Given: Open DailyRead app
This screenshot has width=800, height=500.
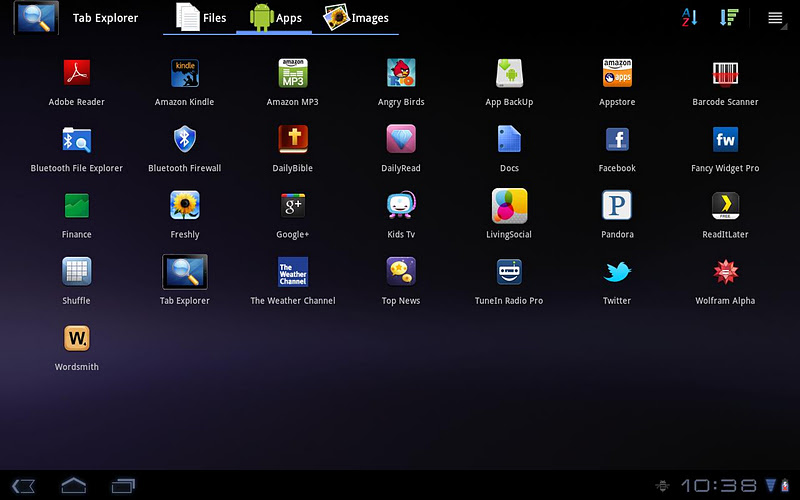Looking at the screenshot, I should [401, 139].
